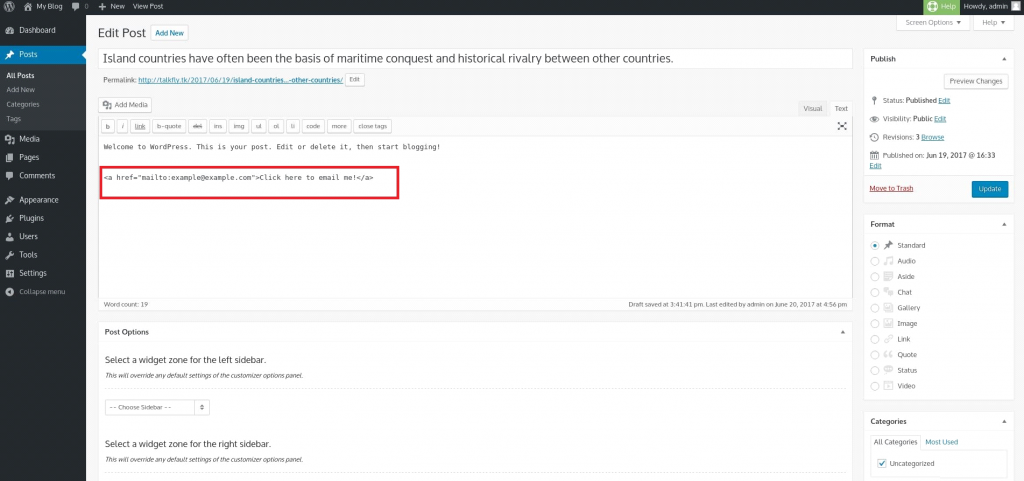Open Media section in sidebar

click(x=29, y=139)
